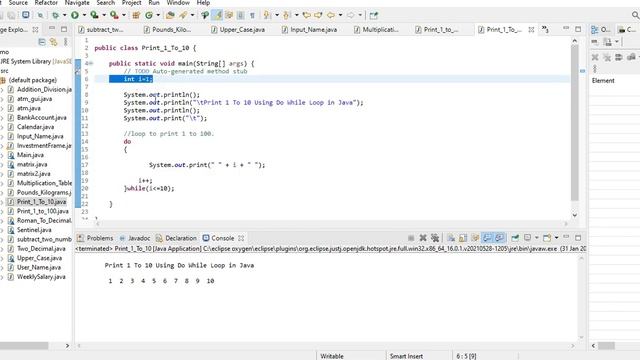Click 'Smart Insert' in status bar
Screen dimensions: 640x360
click(406, 356)
